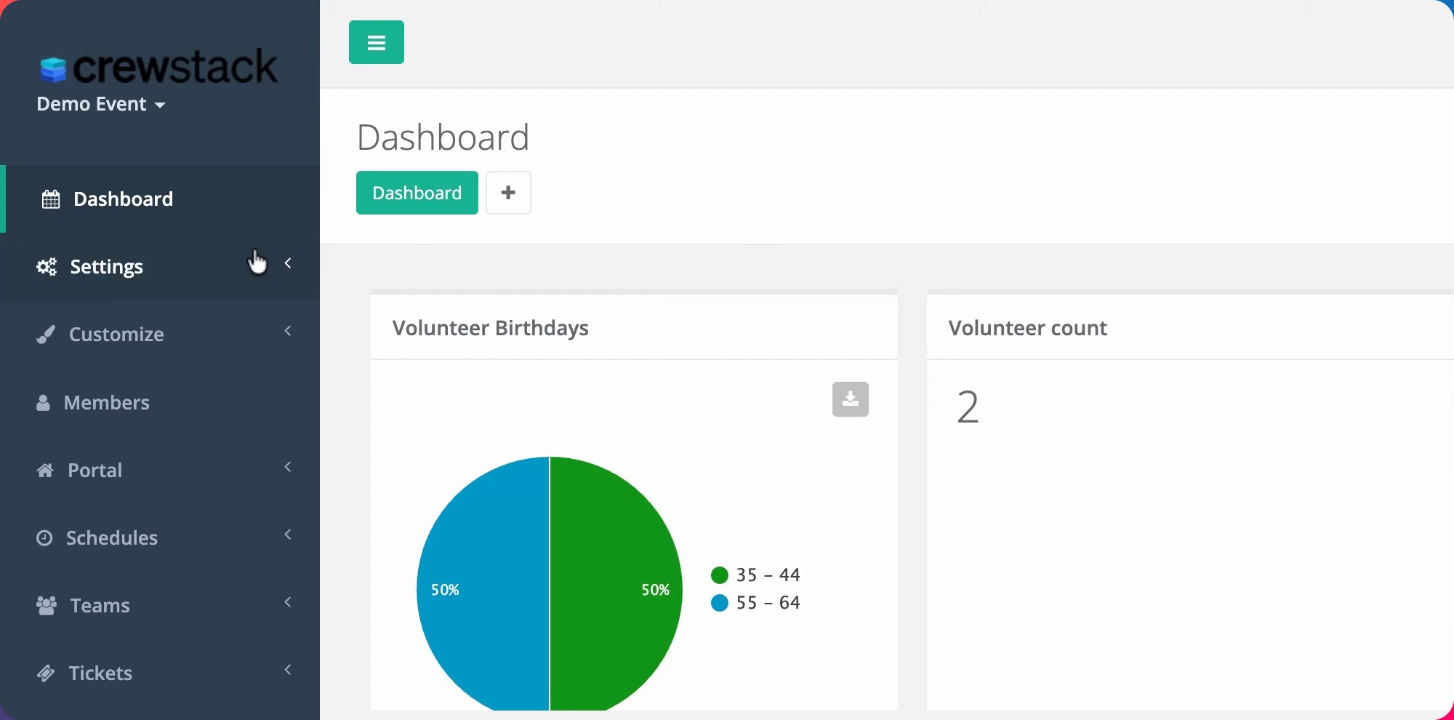Click the Teams group icon
1454x720 pixels.
[x=46, y=606]
